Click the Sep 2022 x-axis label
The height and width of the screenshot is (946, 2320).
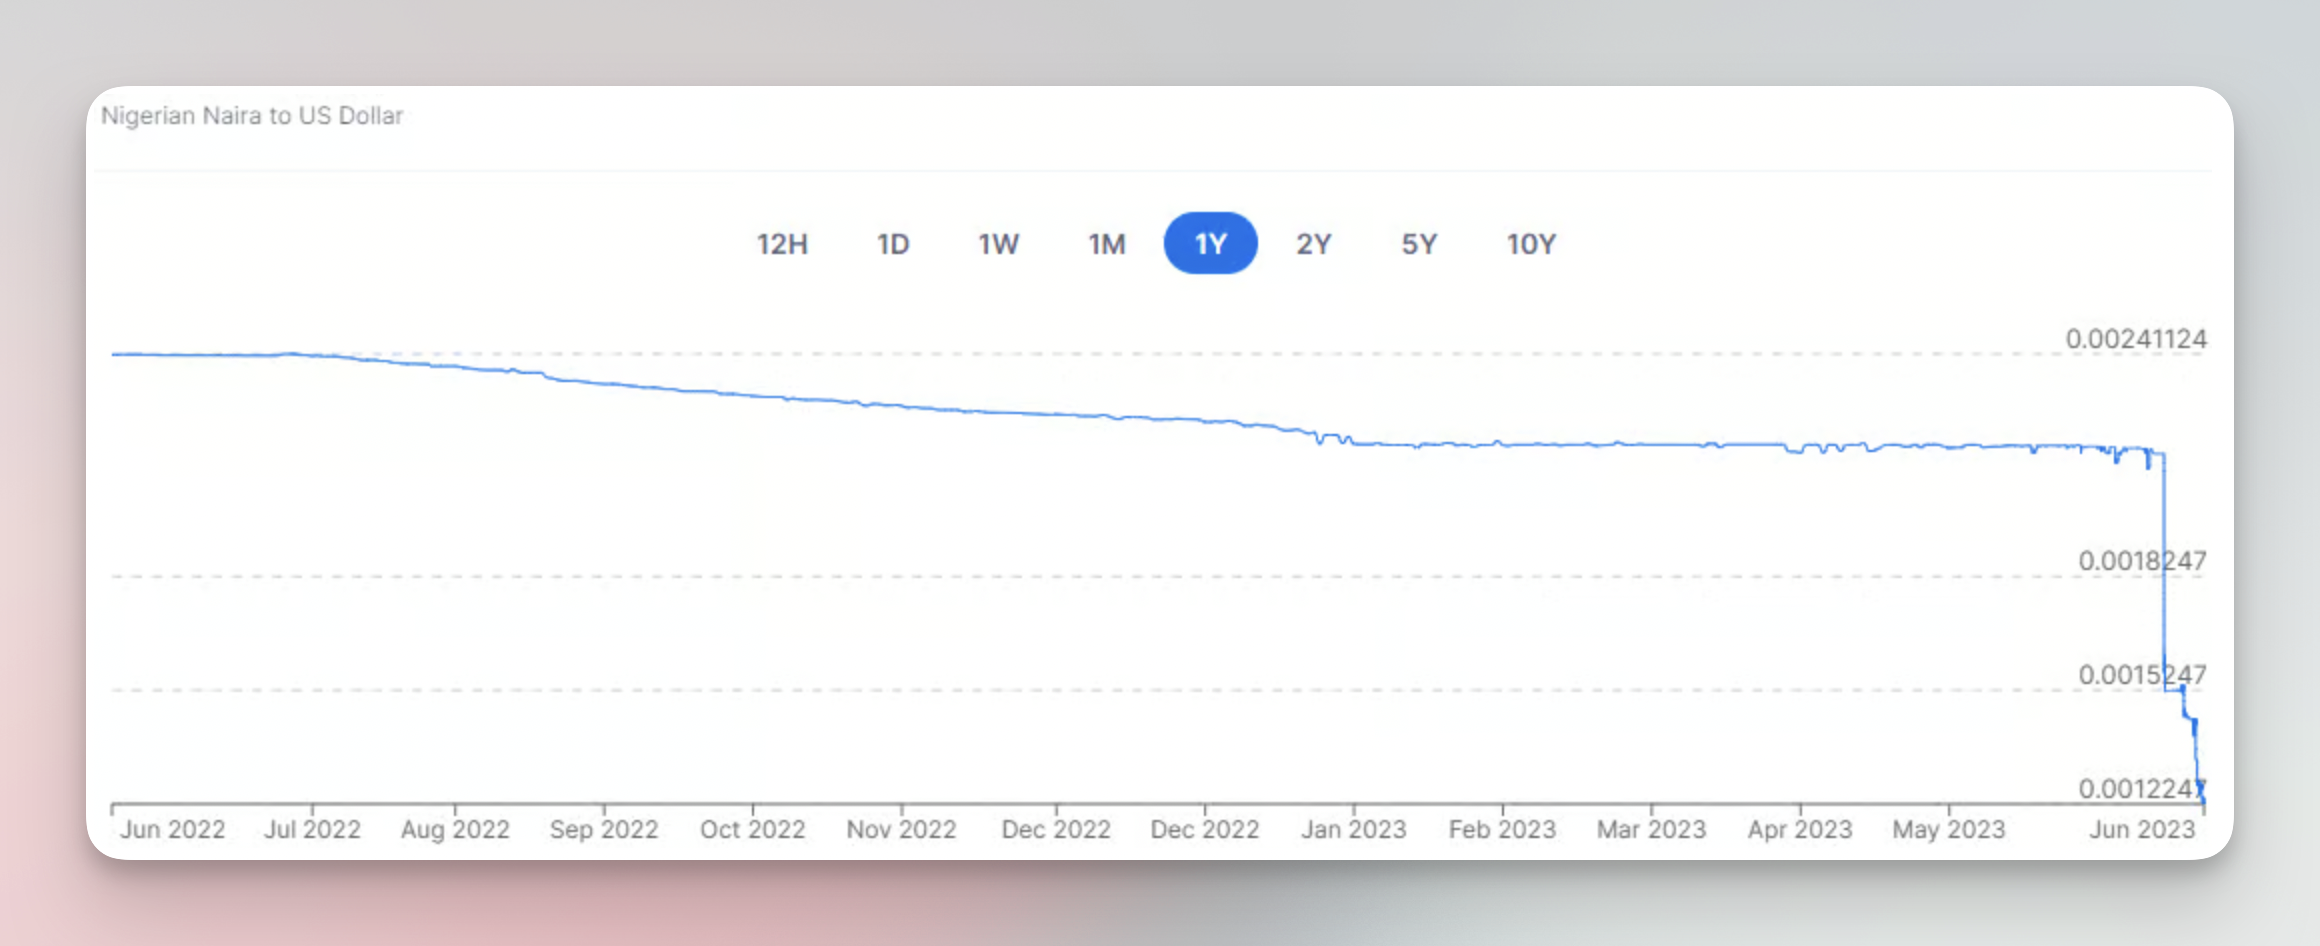point(604,830)
